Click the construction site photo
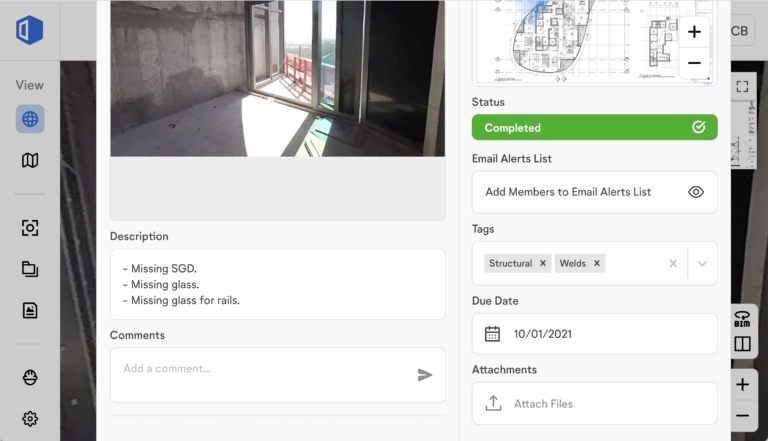 pyautogui.click(x=277, y=78)
